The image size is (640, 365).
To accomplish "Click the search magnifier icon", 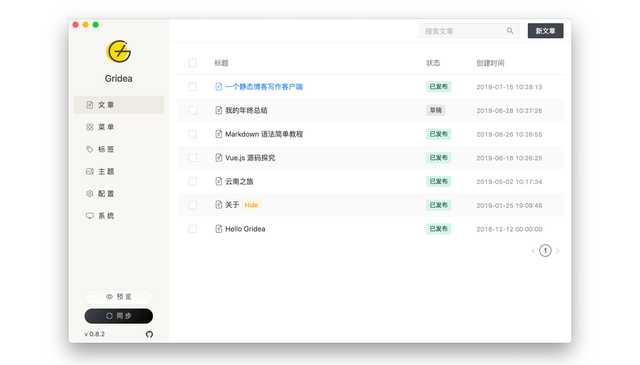I will tap(510, 31).
